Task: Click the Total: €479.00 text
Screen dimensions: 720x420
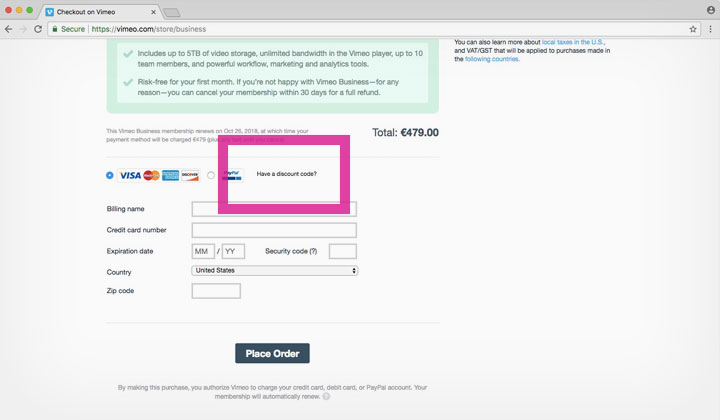Action: pos(405,133)
